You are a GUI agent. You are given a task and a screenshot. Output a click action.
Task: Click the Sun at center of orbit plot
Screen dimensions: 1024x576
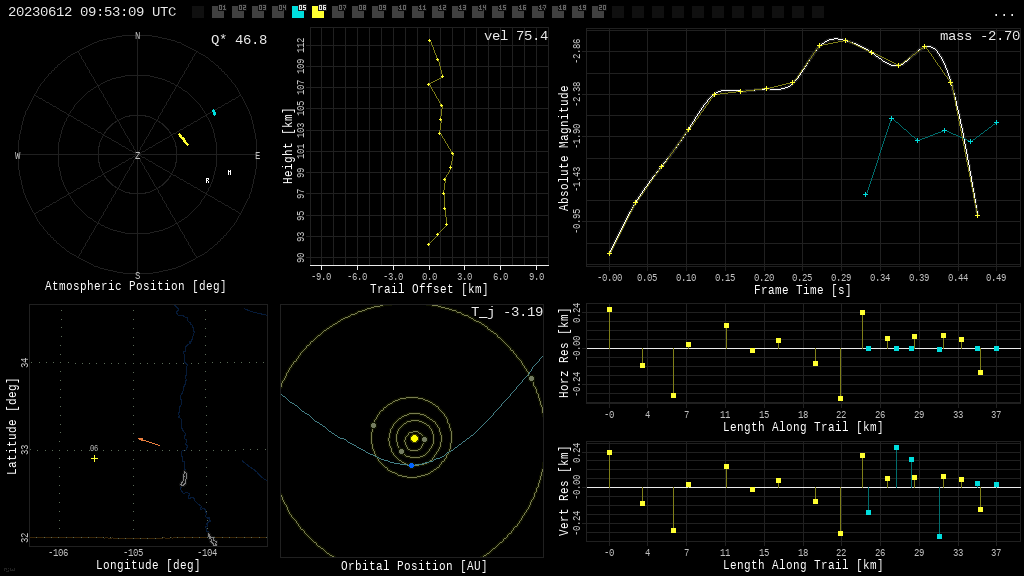[x=414, y=438]
